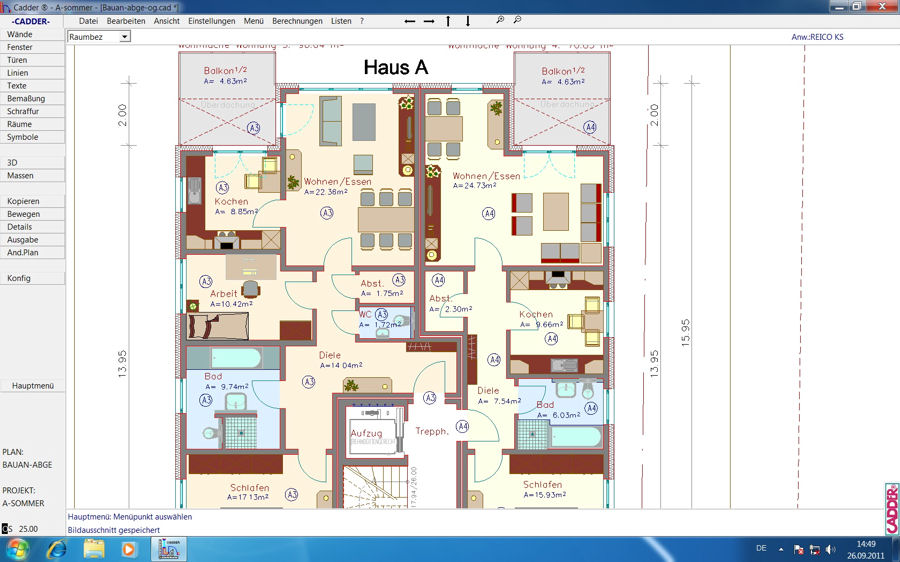
Task: Click the volume speaker tray icon
Action: point(831,550)
